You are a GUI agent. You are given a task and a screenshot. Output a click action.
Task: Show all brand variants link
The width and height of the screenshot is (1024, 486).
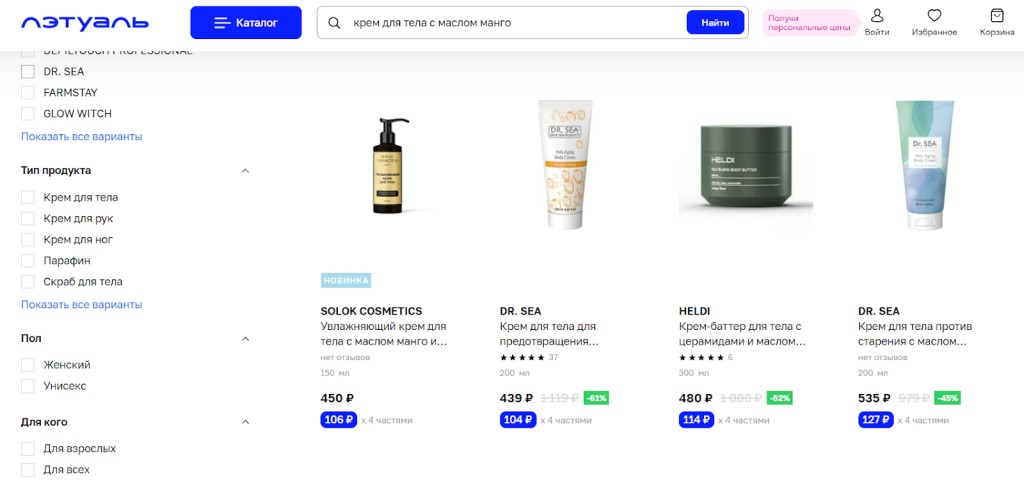(82, 137)
